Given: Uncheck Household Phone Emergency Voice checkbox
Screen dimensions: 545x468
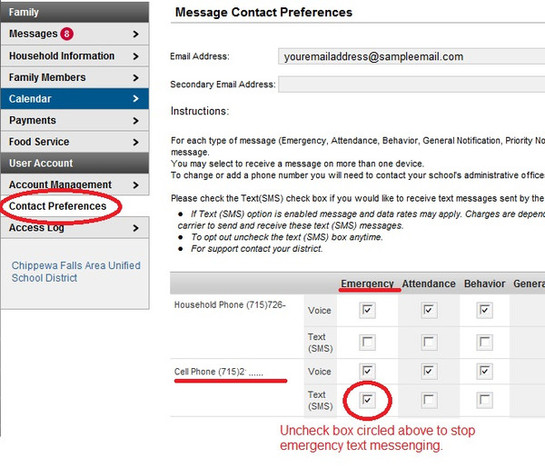Looking at the screenshot, I should click(367, 310).
